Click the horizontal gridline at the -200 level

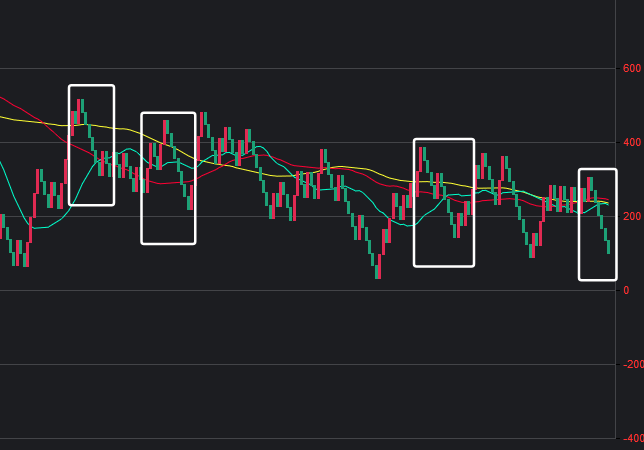point(300,364)
